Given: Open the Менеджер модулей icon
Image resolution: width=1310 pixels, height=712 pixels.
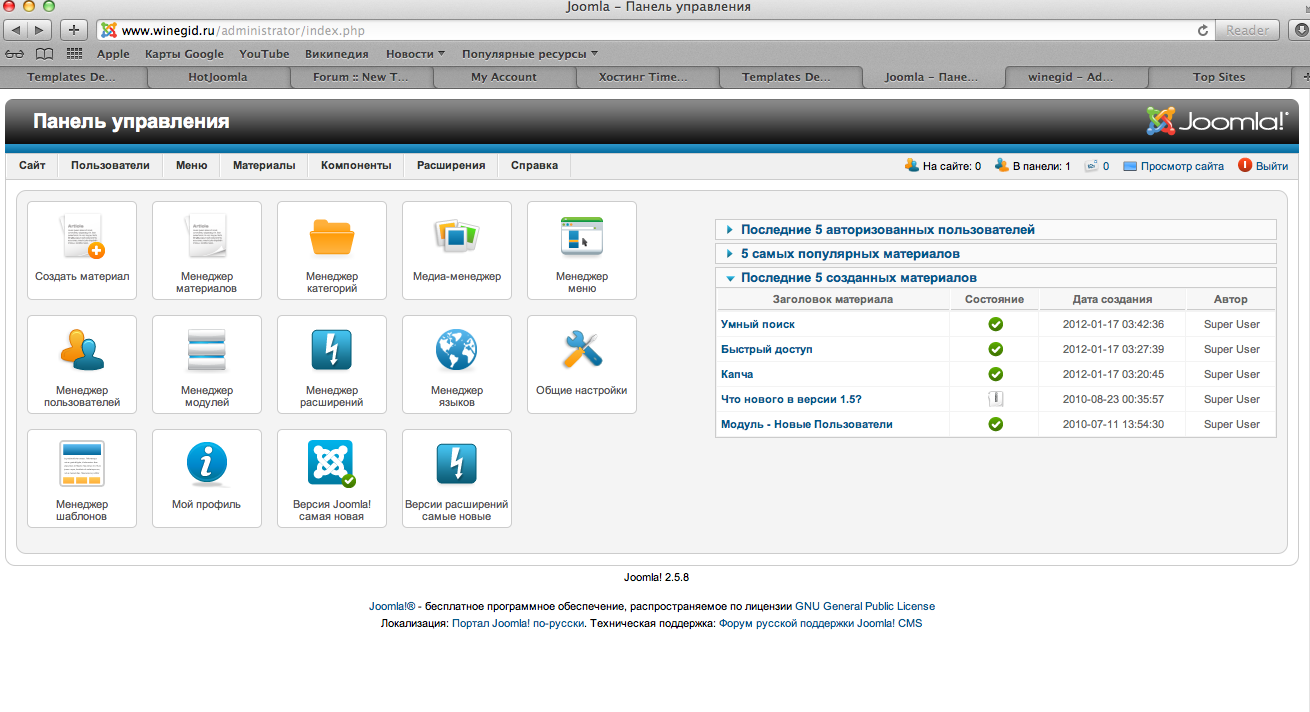Looking at the screenshot, I should click(207, 364).
